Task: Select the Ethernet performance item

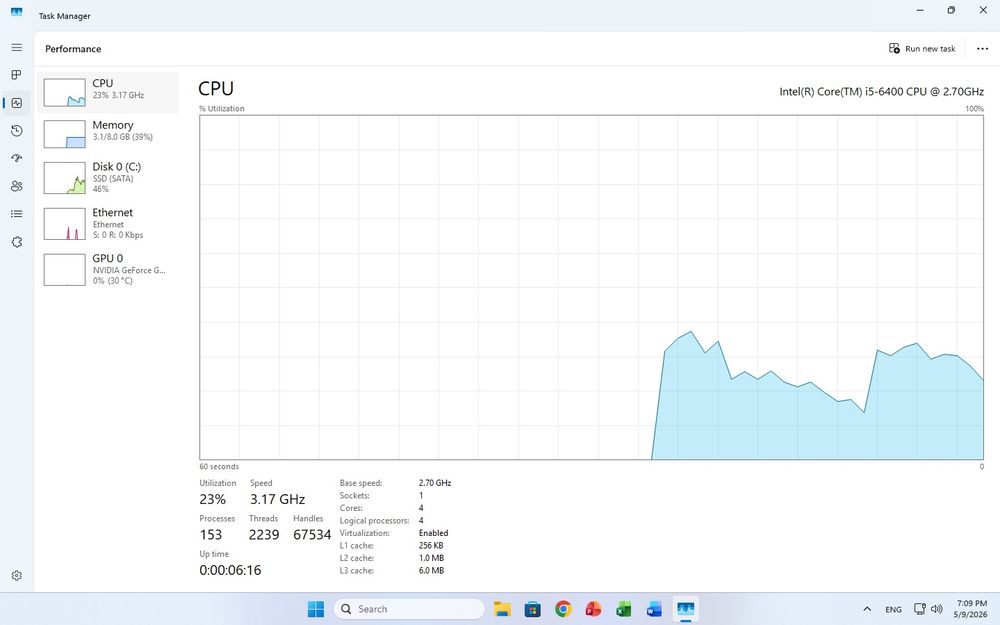Action: tap(108, 223)
